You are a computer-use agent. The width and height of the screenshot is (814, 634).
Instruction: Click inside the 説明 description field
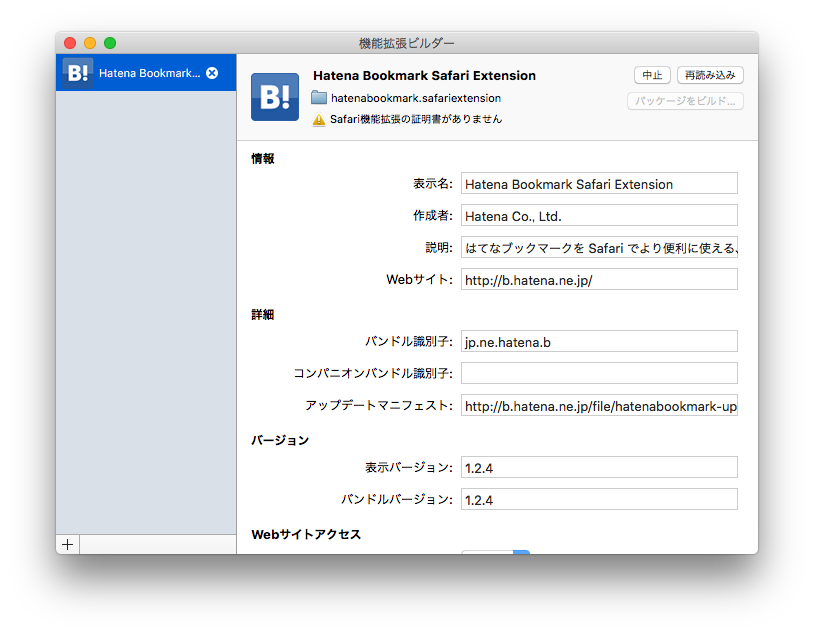pyautogui.click(x=598, y=247)
